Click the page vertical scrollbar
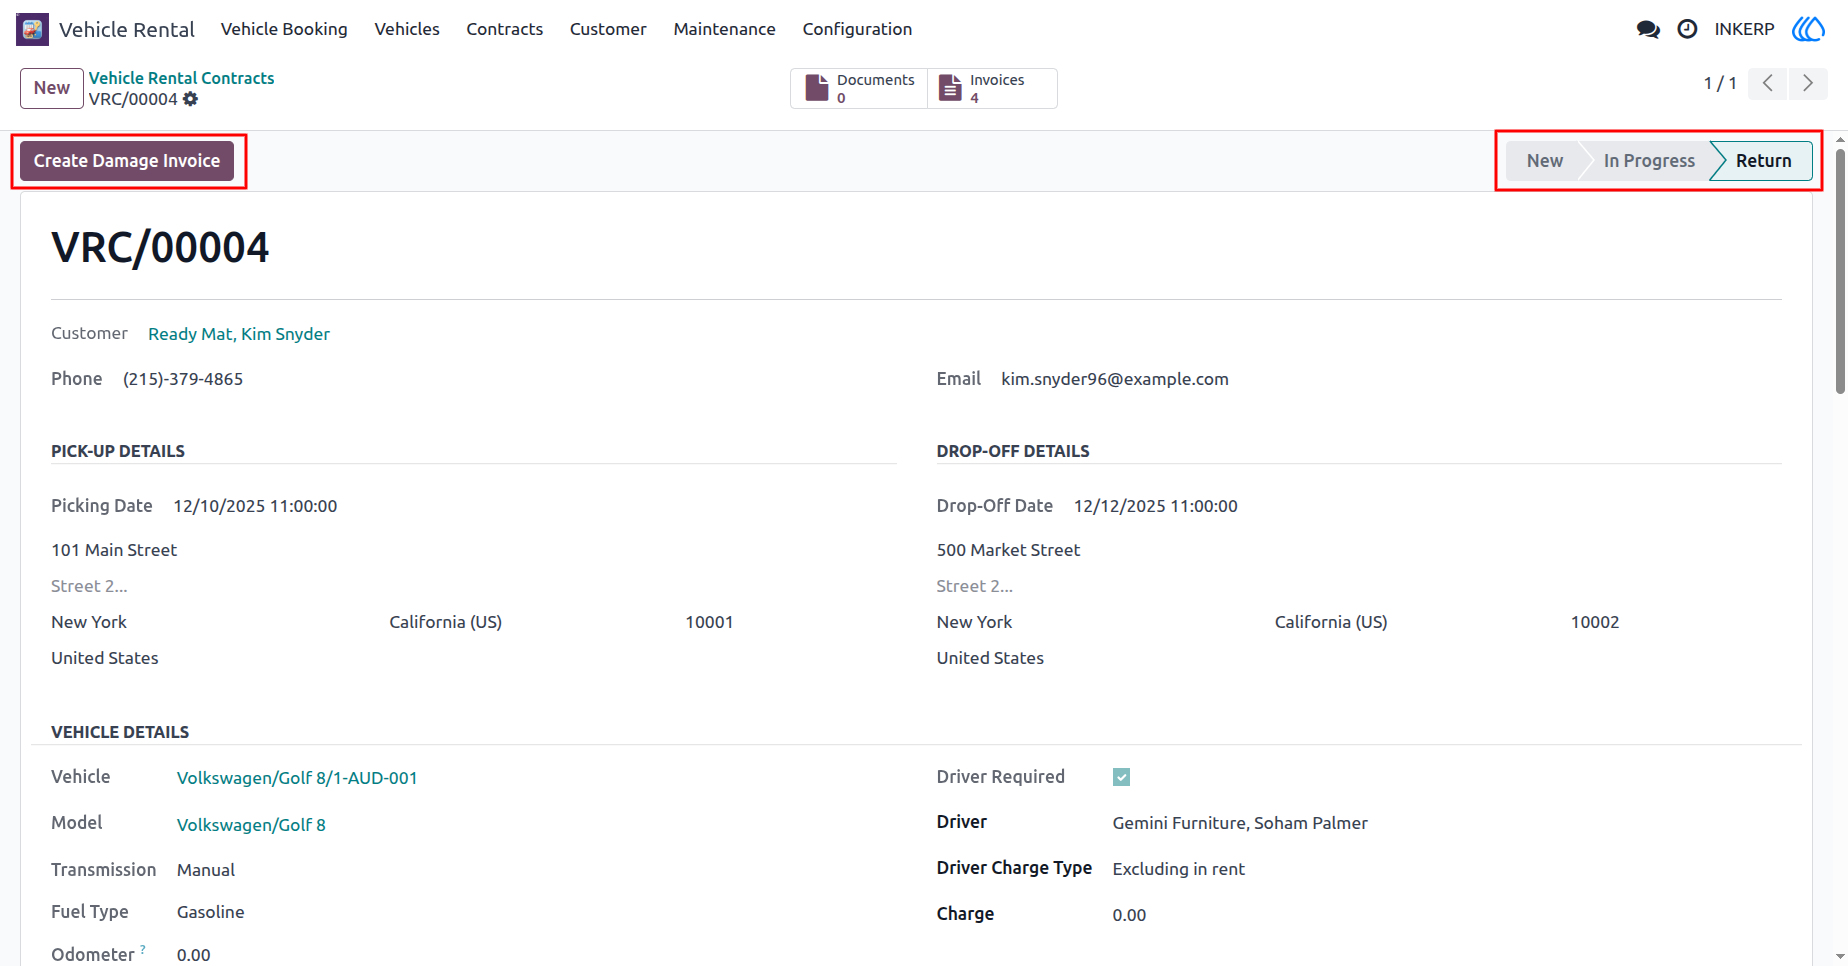The width and height of the screenshot is (1848, 966). [1840, 270]
